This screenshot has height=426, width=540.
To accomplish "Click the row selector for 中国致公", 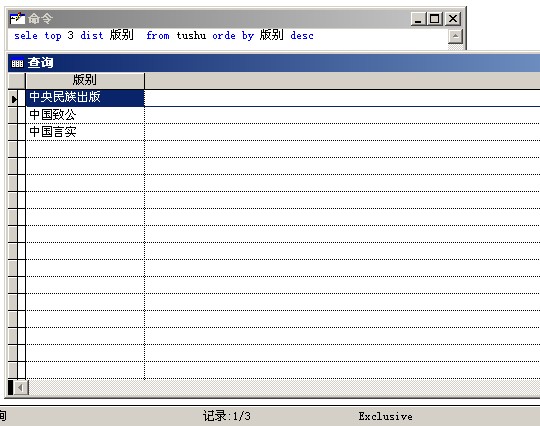I will tap(13, 115).
